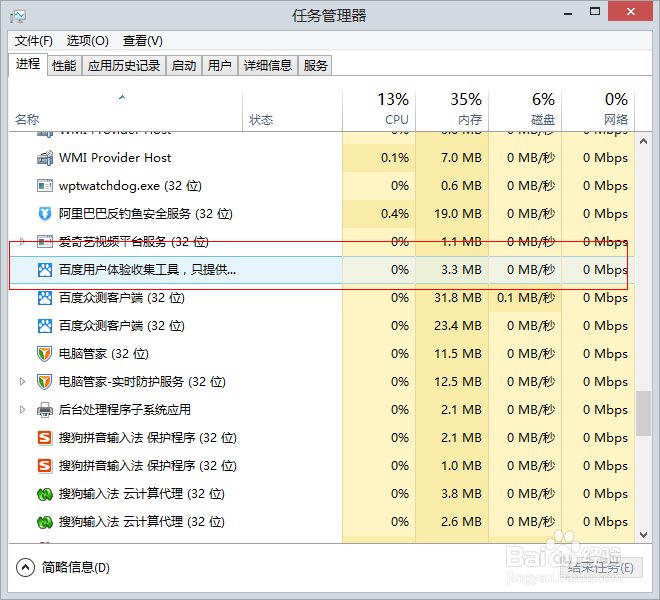This screenshot has width=660, height=600.
Task: Click the 结束任务(E) button
Action: (x=601, y=568)
